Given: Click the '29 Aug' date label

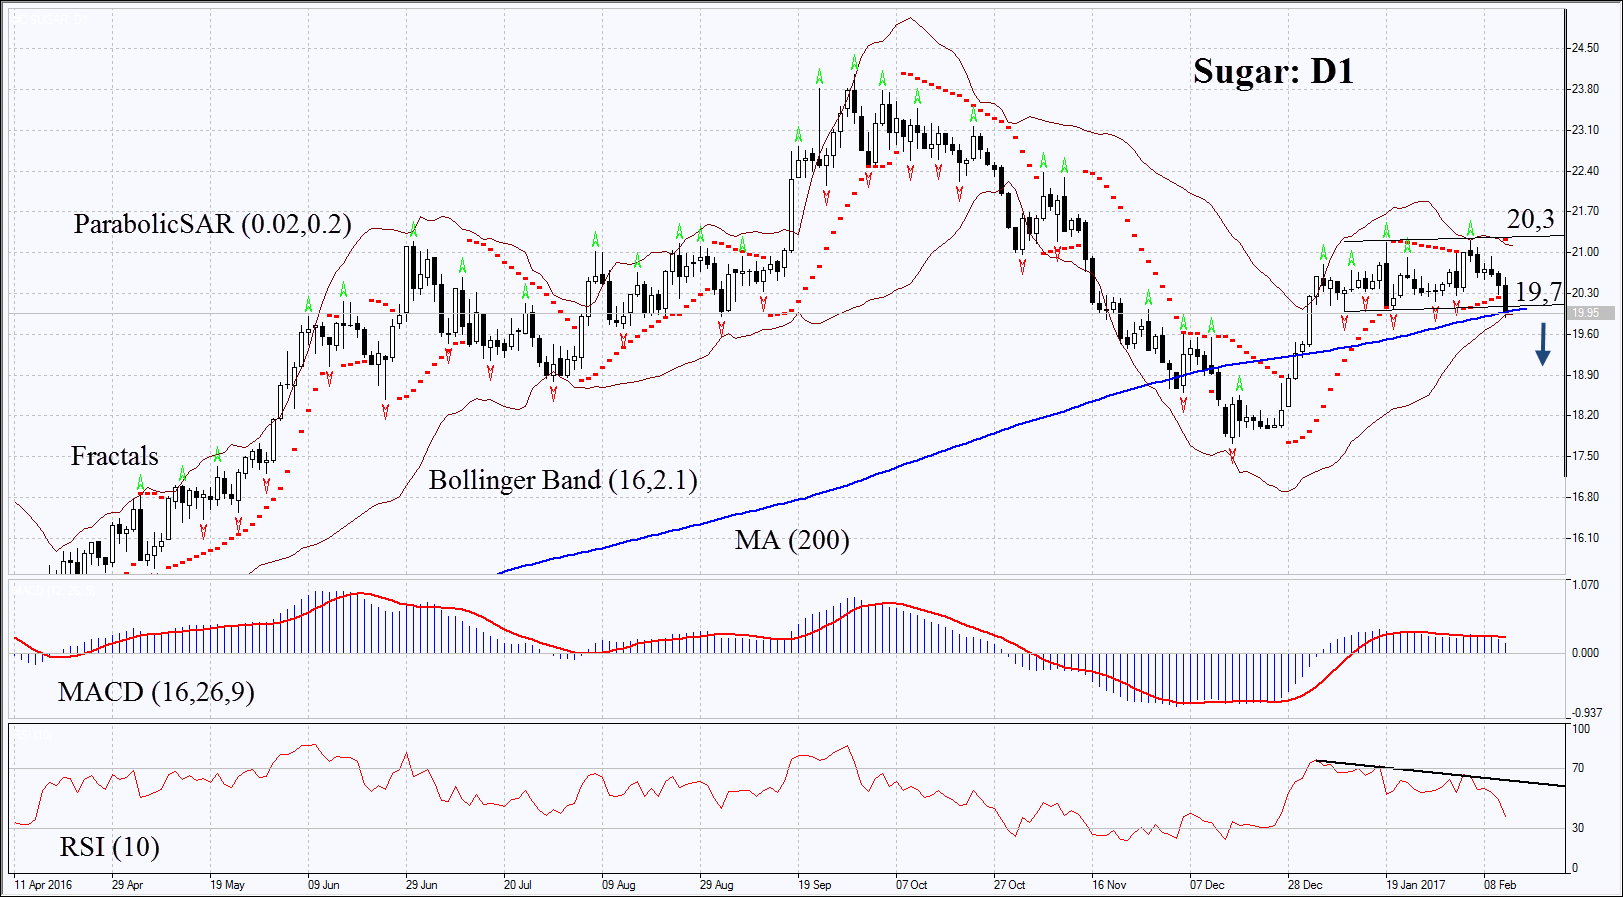Looking at the screenshot, I should click(717, 885).
